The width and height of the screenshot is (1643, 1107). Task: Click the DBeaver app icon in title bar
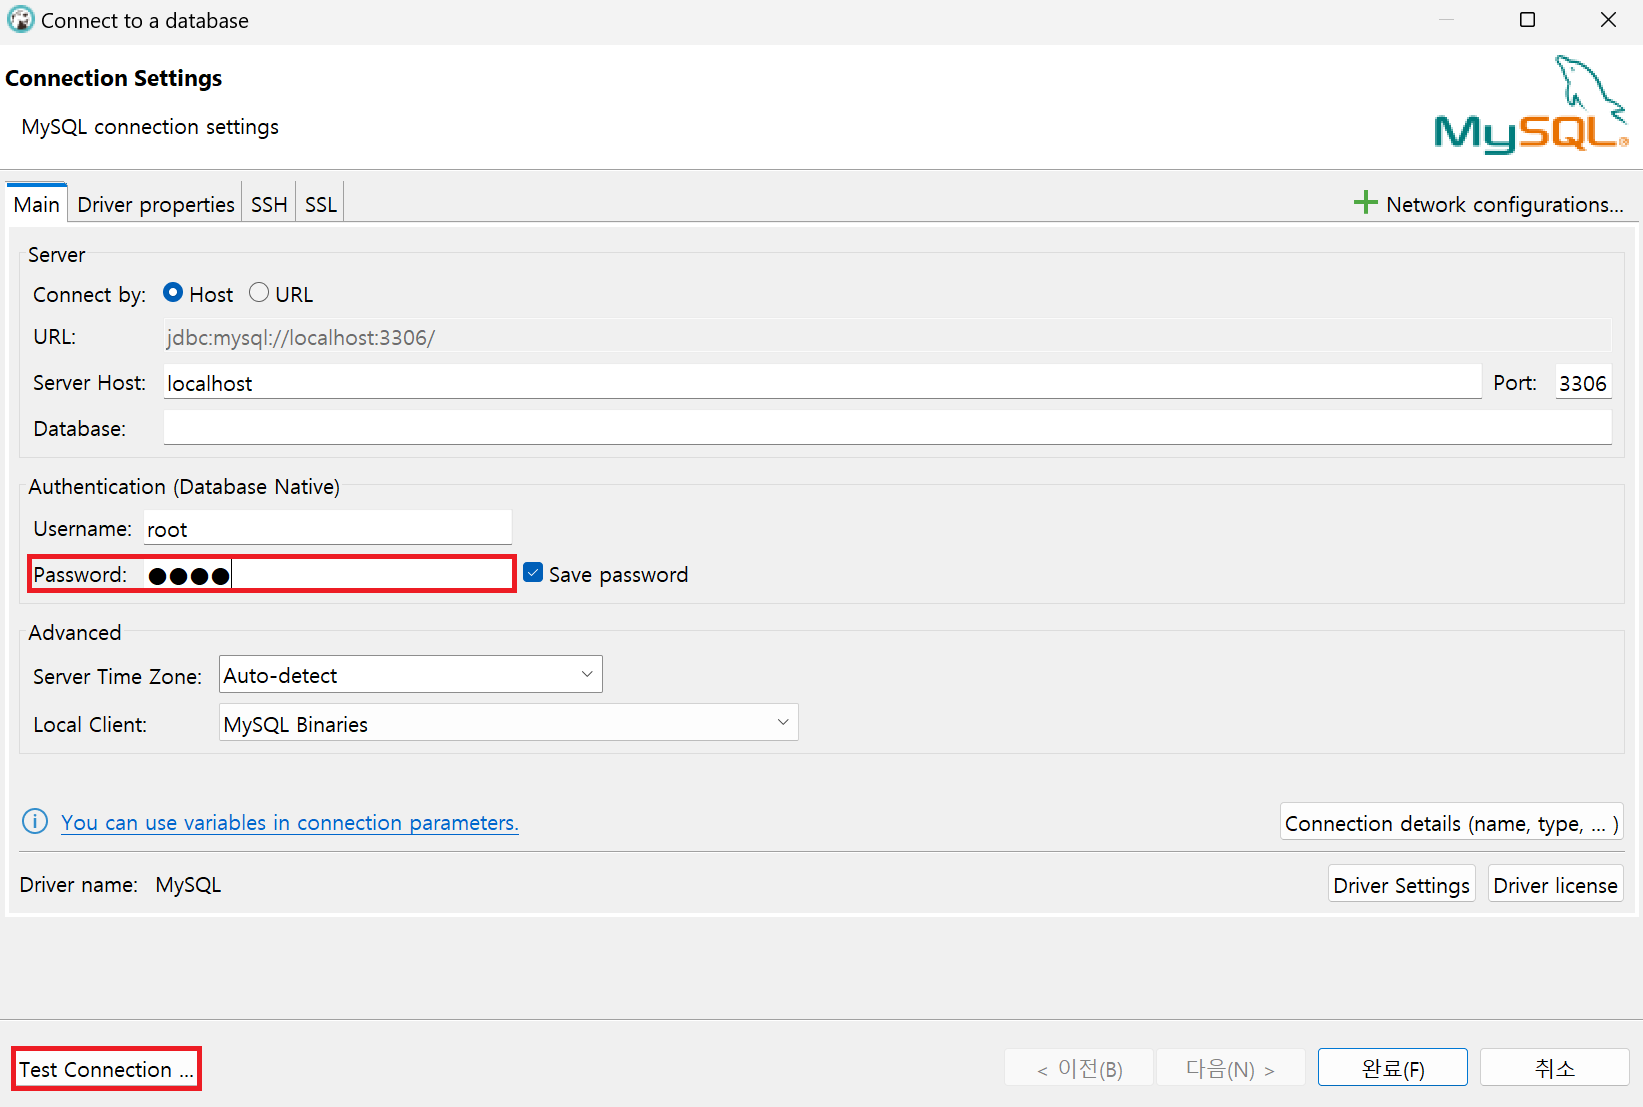(x=20, y=20)
